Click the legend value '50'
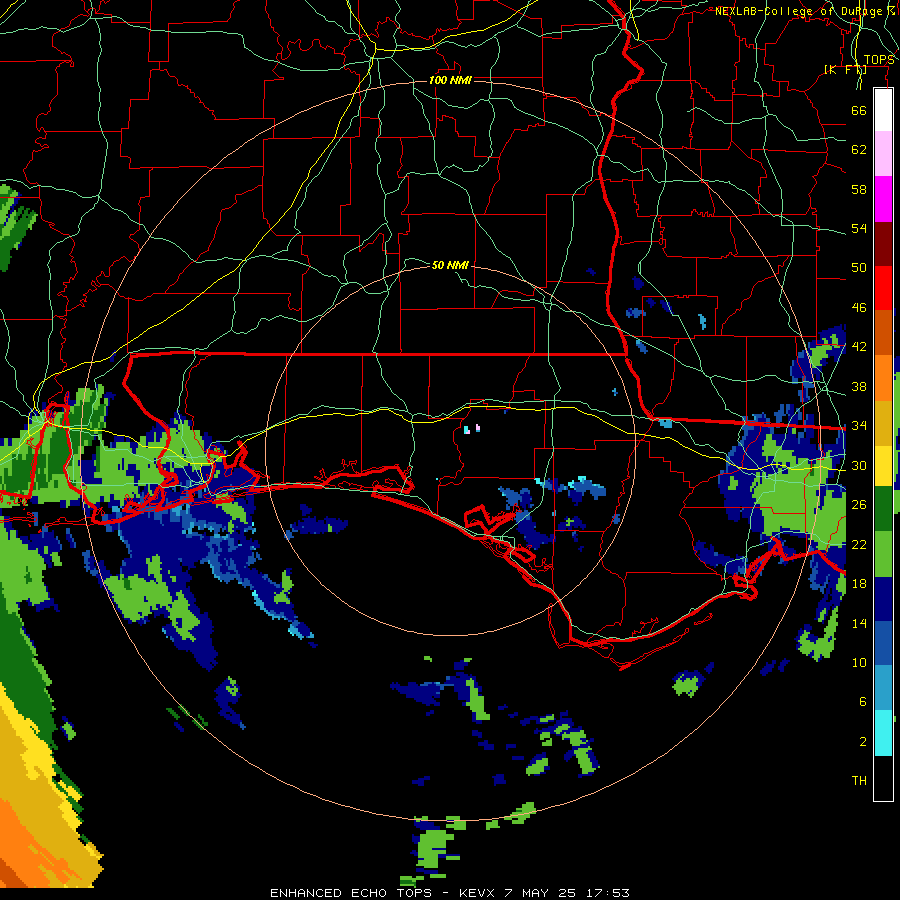Screen dimensions: 900x900 (x=859, y=267)
